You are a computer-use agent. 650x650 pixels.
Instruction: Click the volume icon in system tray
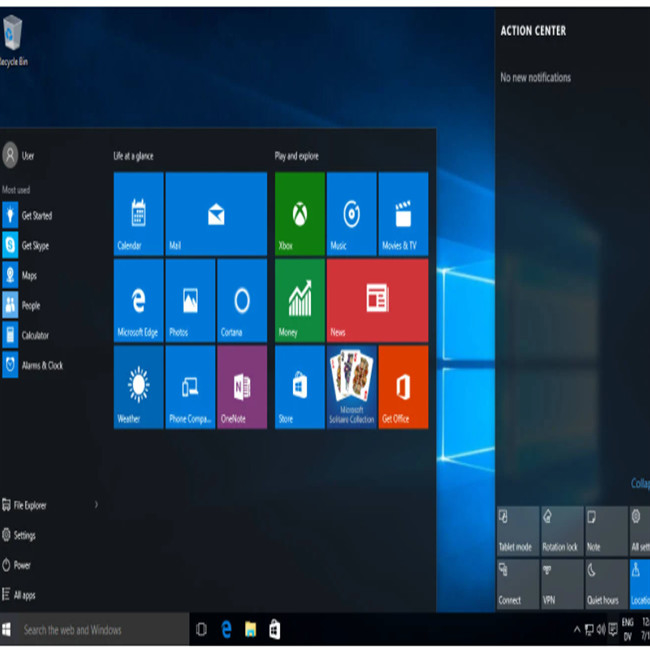point(601,630)
